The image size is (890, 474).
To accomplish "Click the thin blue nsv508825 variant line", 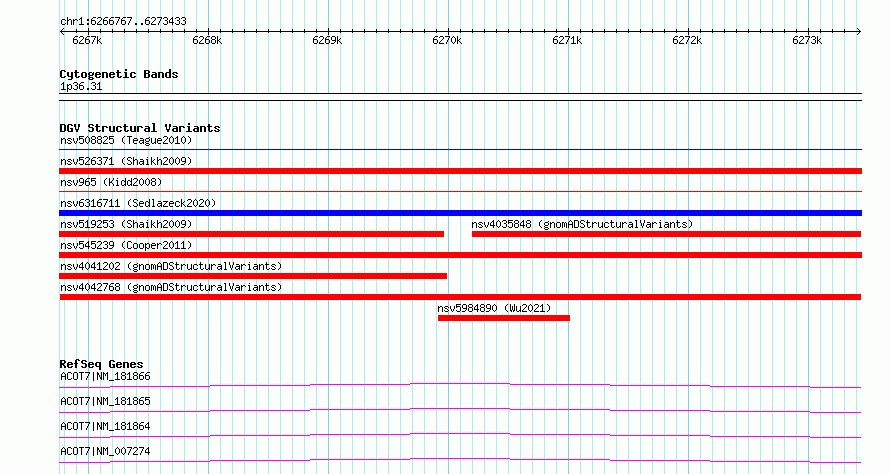I will 460,150.
